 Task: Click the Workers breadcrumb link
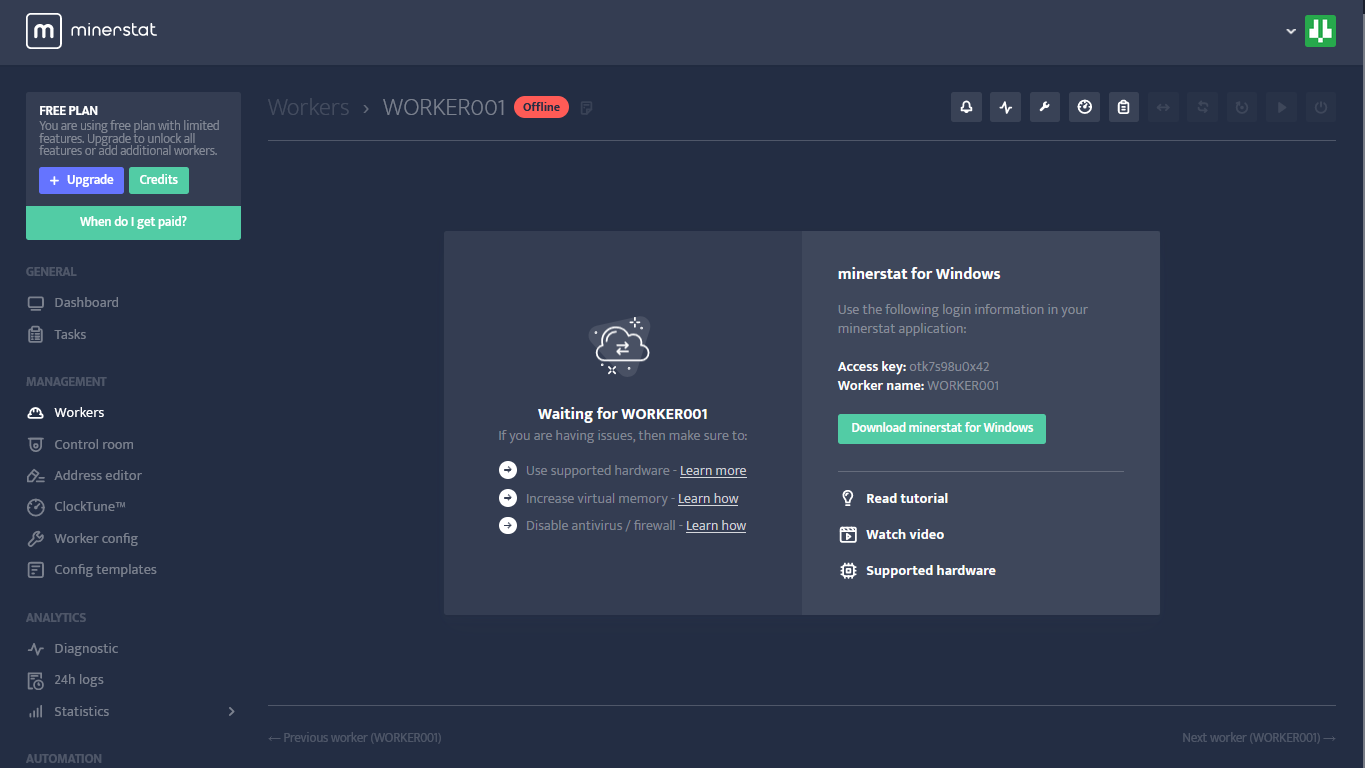point(309,107)
